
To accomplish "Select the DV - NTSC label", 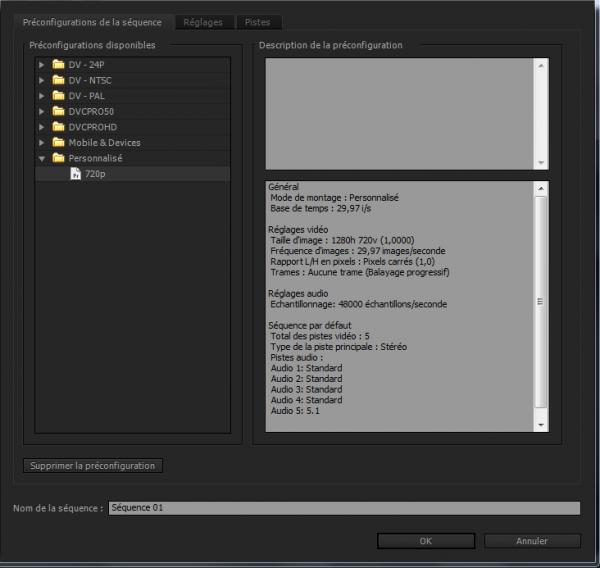I will [x=90, y=80].
